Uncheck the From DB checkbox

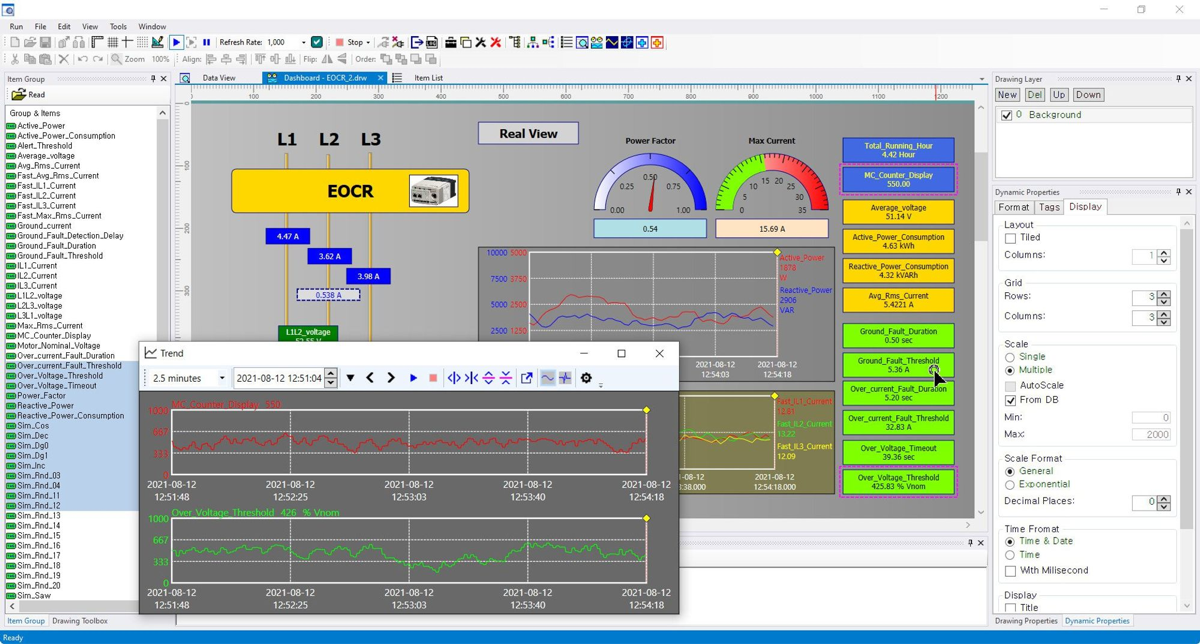[x=1010, y=400]
